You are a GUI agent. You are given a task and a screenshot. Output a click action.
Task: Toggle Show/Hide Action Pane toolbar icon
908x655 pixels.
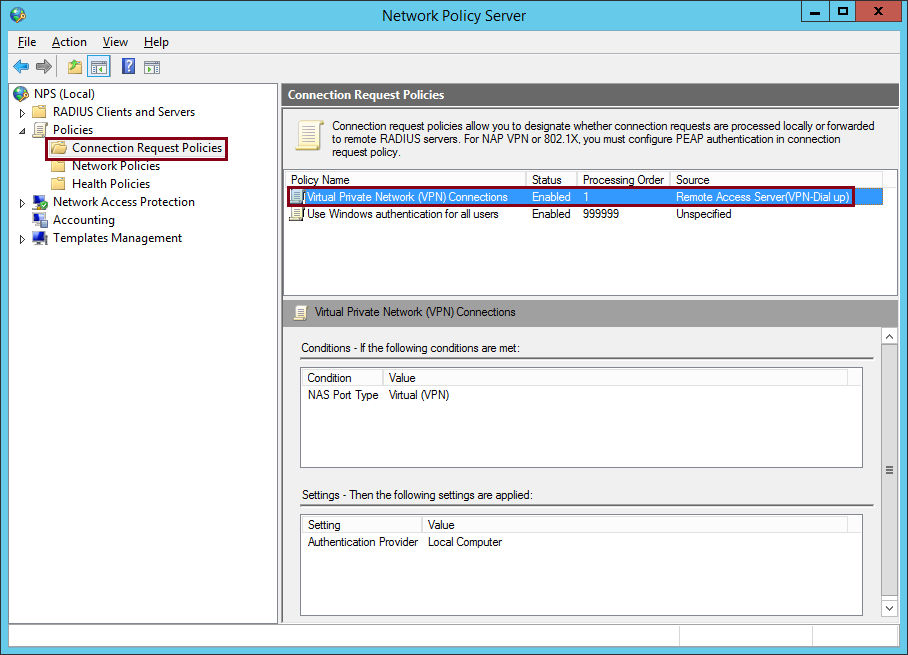tap(152, 67)
